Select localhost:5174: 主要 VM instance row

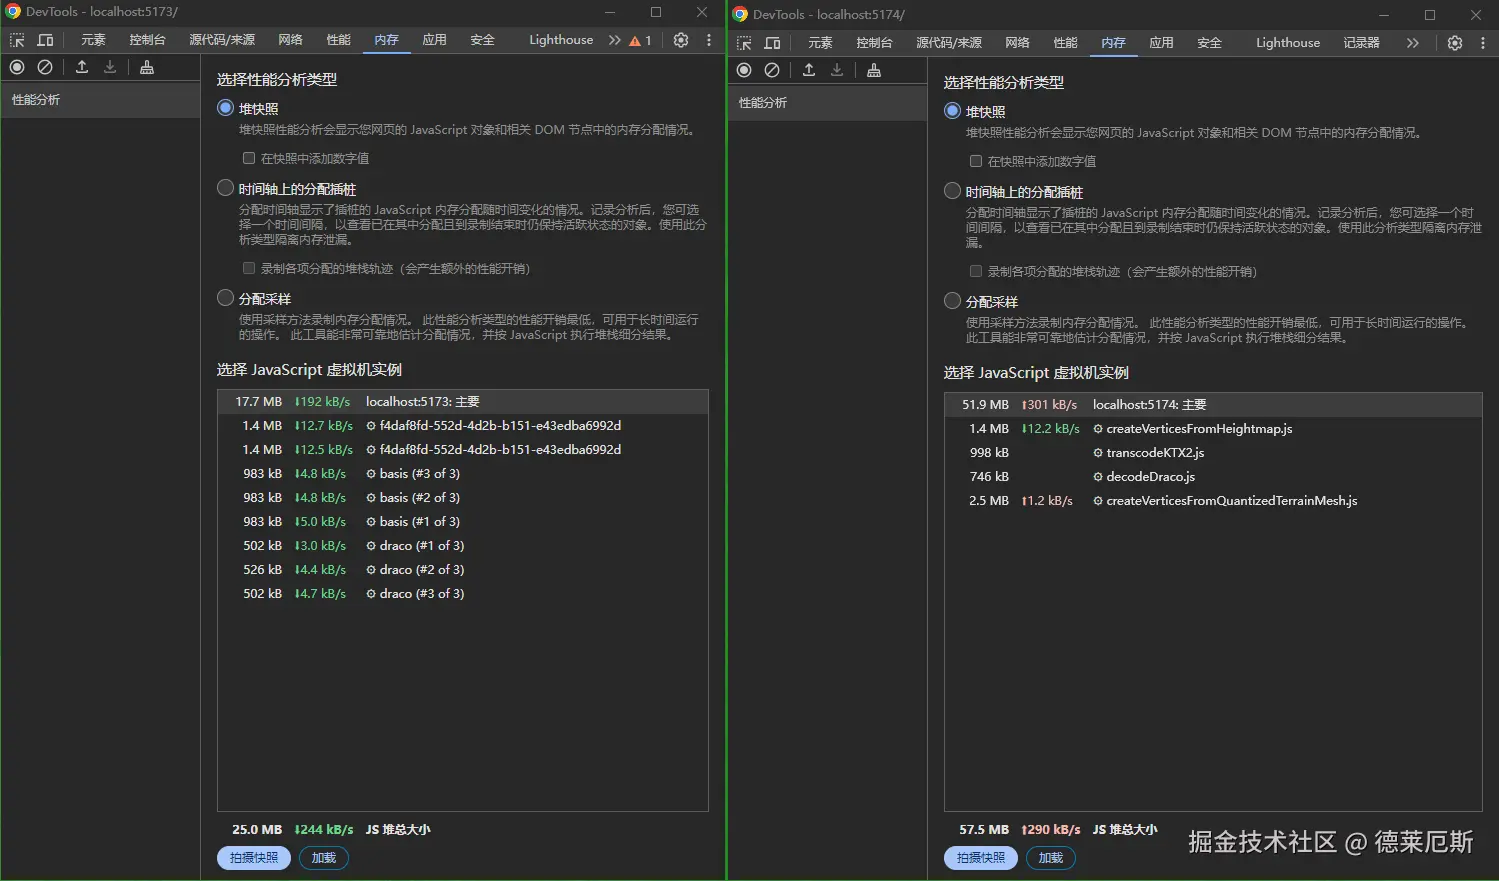[x=1213, y=405]
